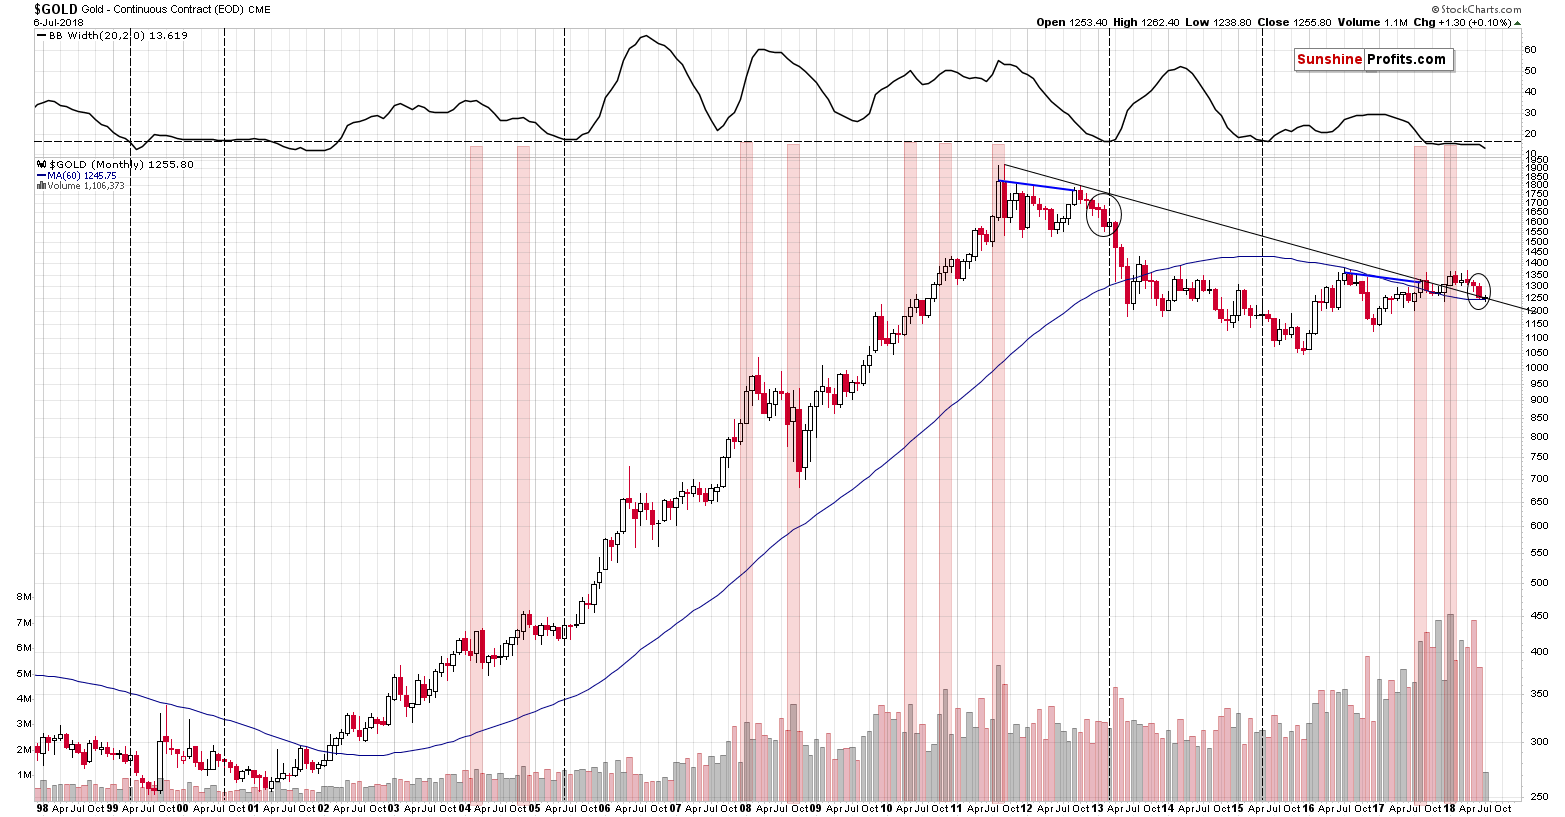Click the 40 label on BB Width scale
Image resolution: width=1565 pixels, height=817 pixels.
(1530, 92)
